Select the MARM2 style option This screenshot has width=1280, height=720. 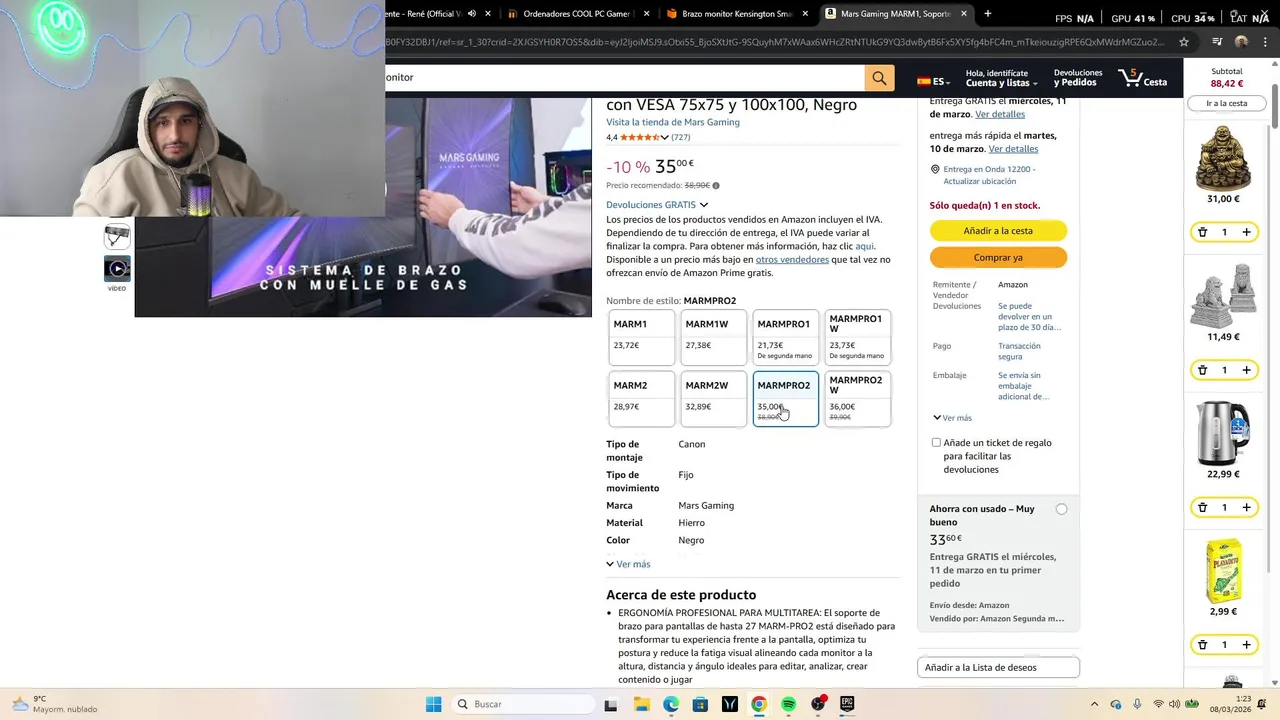pos(642,399)
